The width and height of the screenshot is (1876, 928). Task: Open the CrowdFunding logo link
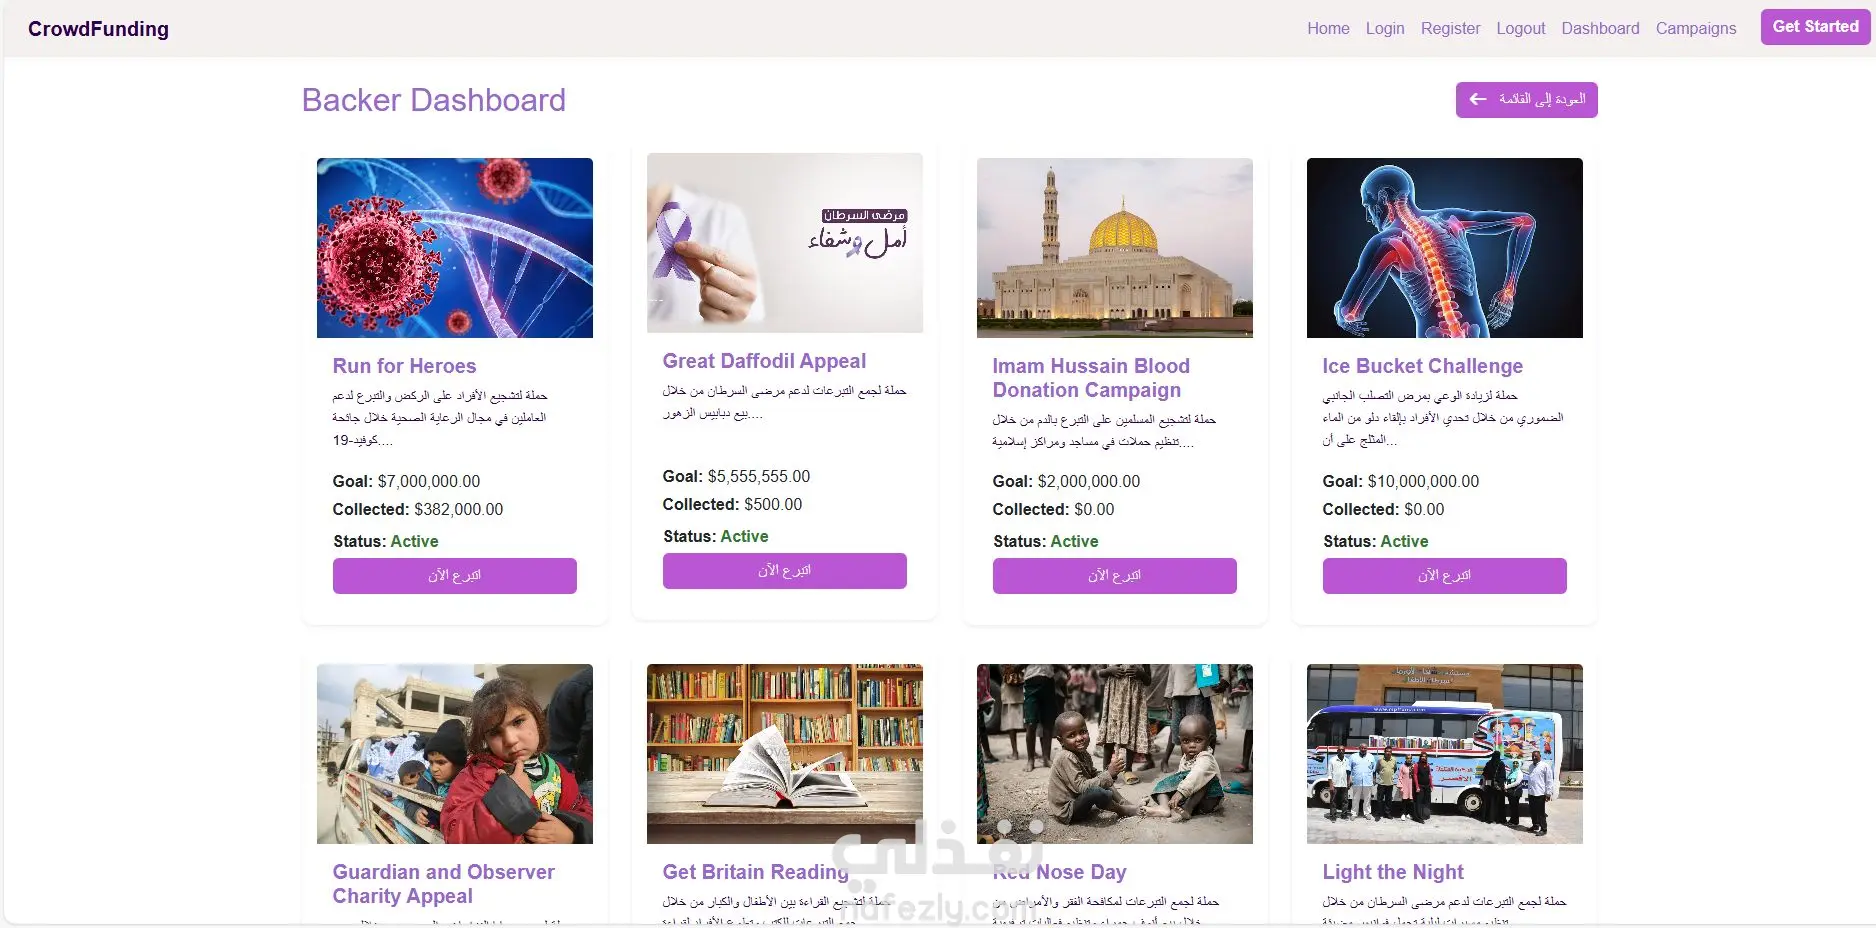click(x=98, y=29)
